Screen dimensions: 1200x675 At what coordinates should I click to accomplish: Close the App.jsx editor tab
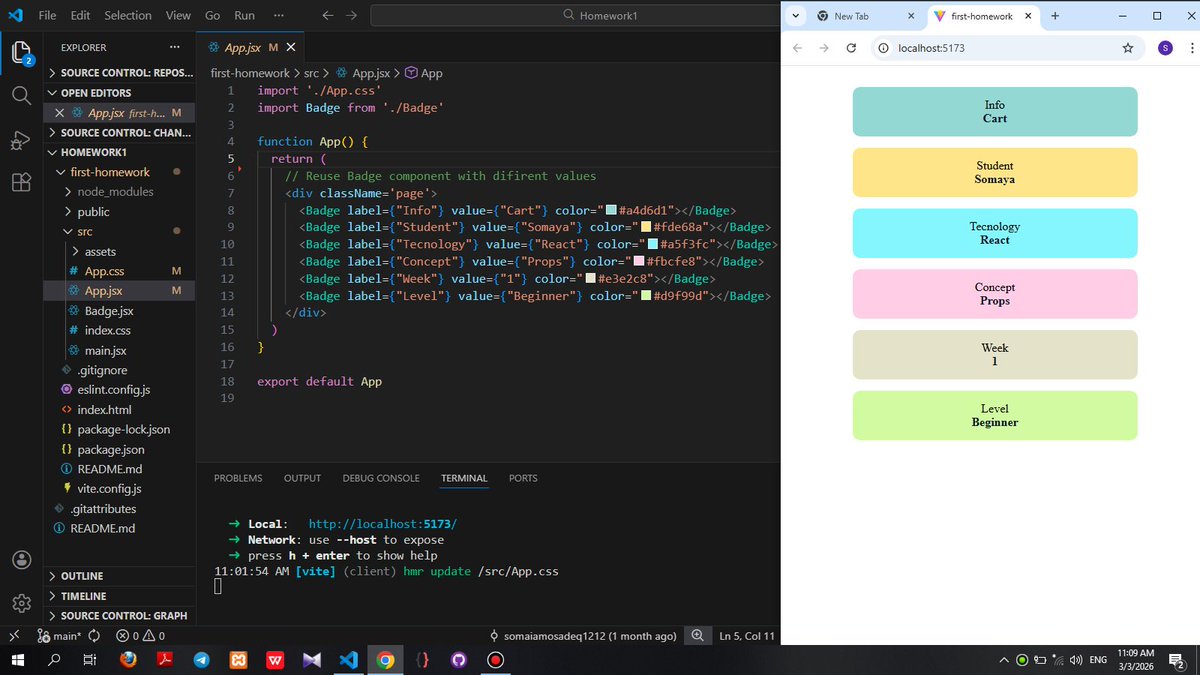291,47
